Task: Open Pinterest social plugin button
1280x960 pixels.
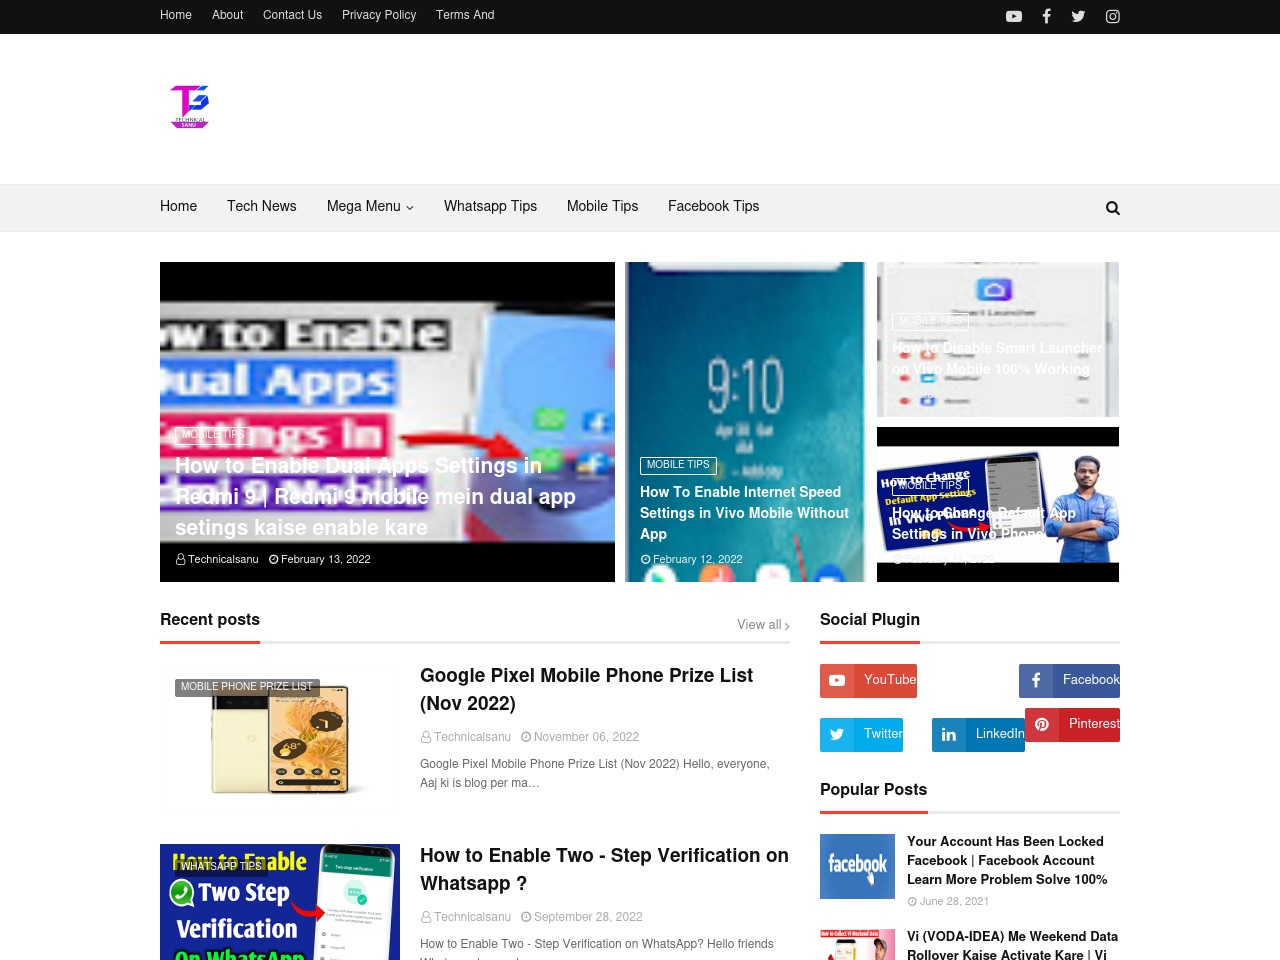Action: point(1072,725)
